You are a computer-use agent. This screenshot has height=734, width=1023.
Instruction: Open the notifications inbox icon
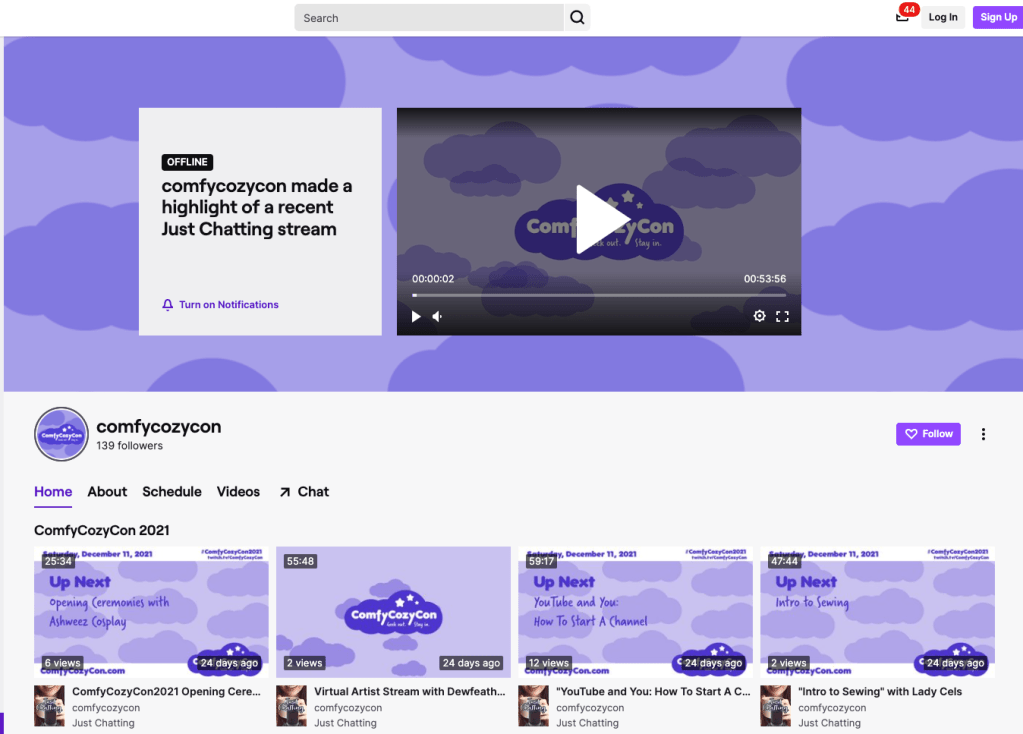pos(902,17)
